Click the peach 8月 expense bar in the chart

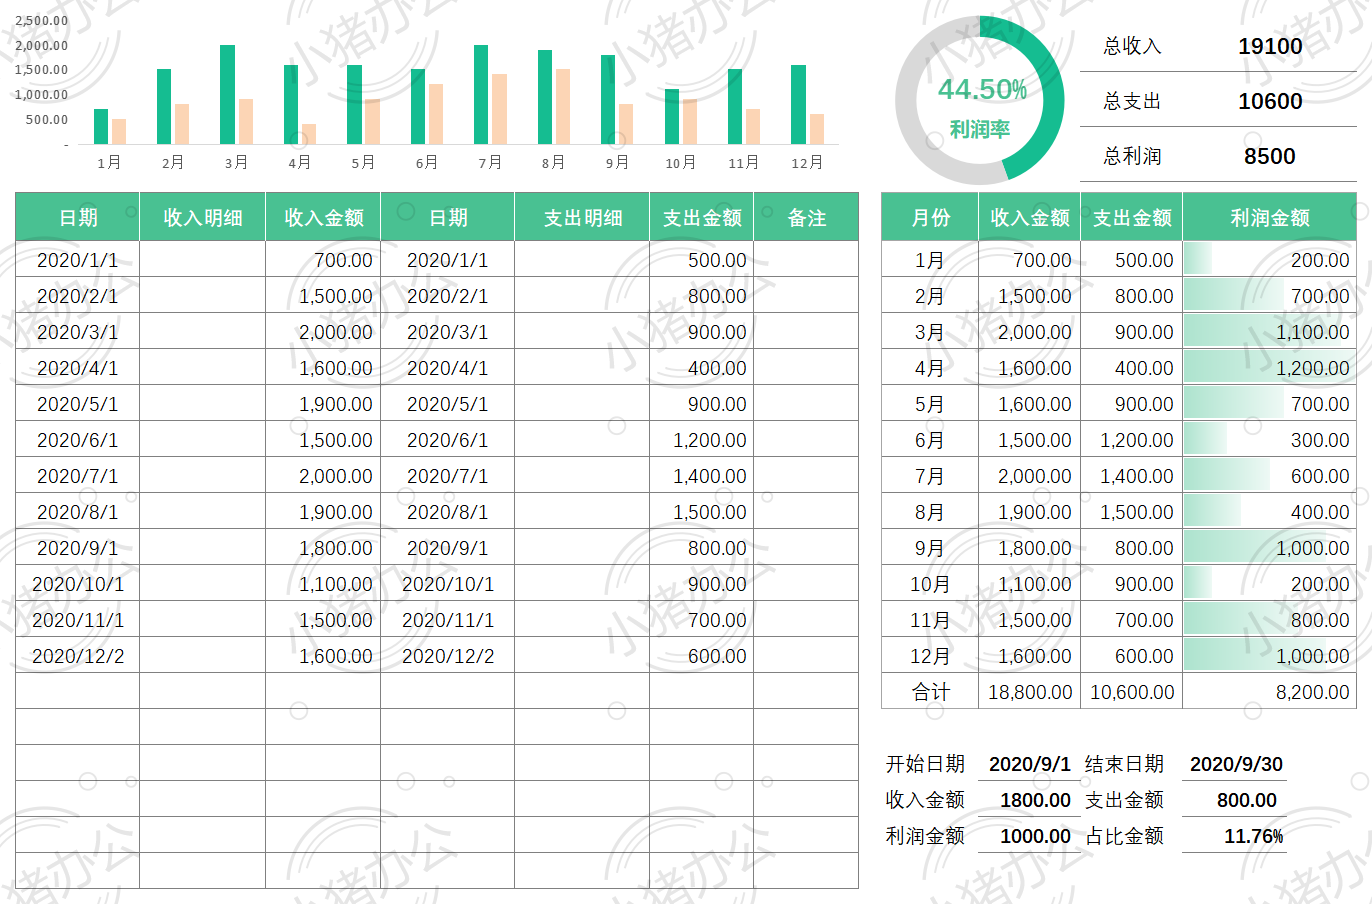click(x=563, y=107)
